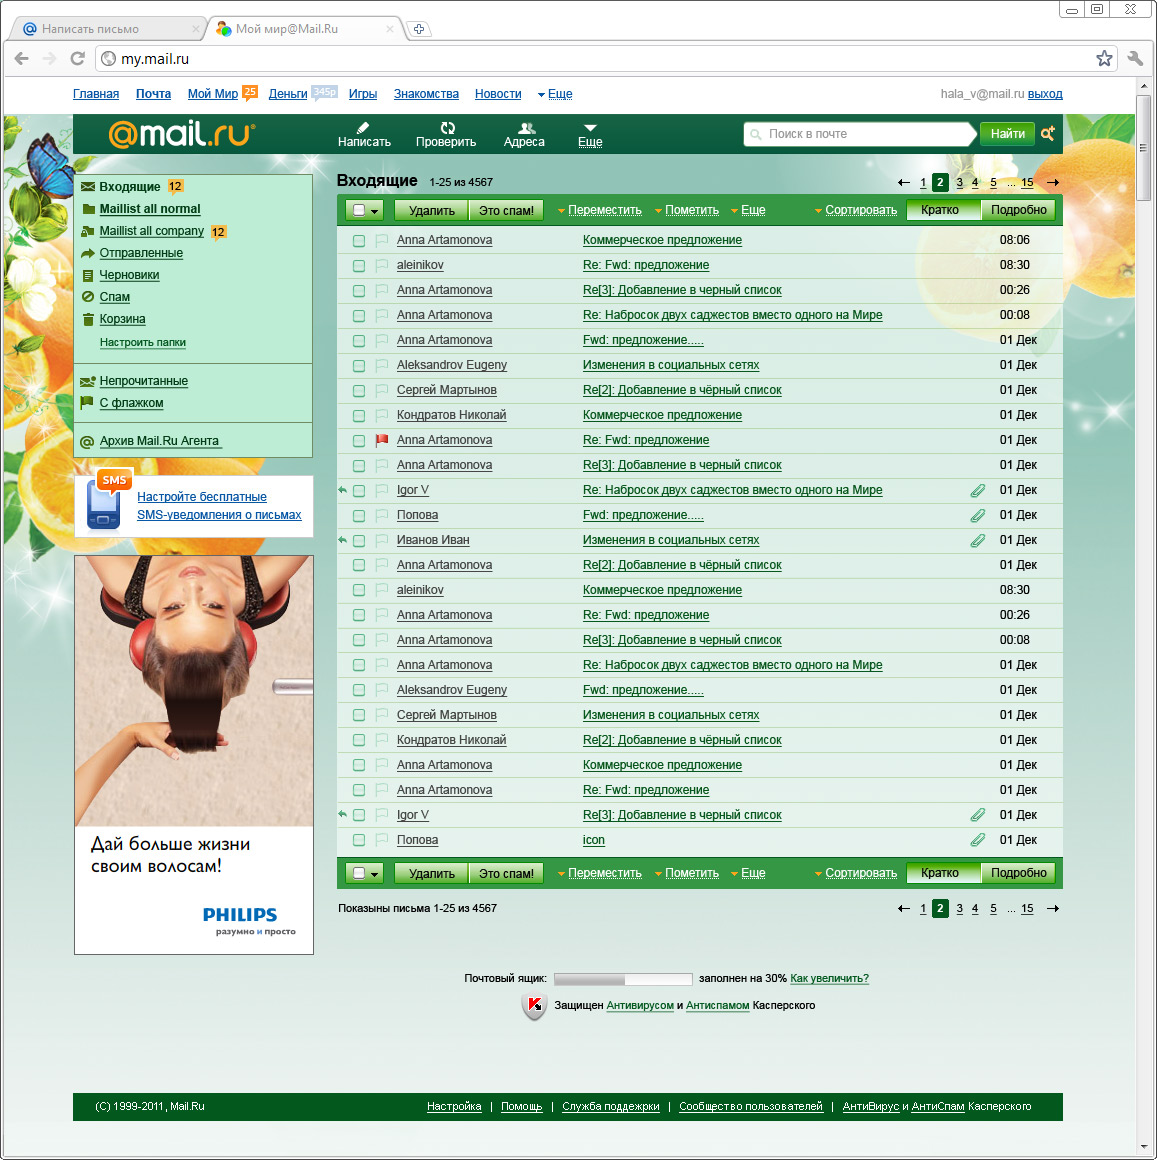Open the top Переместить dropdown

pos(600,210)
